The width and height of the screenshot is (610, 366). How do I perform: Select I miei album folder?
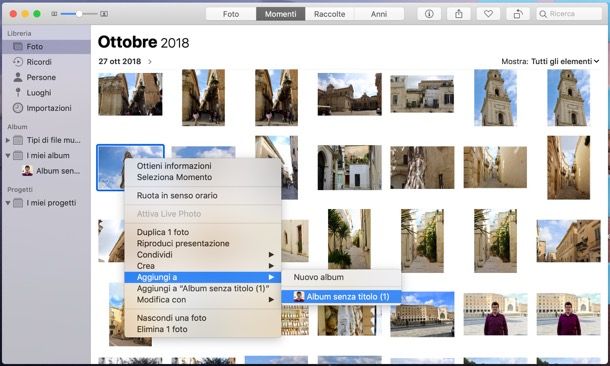[42, 156]
